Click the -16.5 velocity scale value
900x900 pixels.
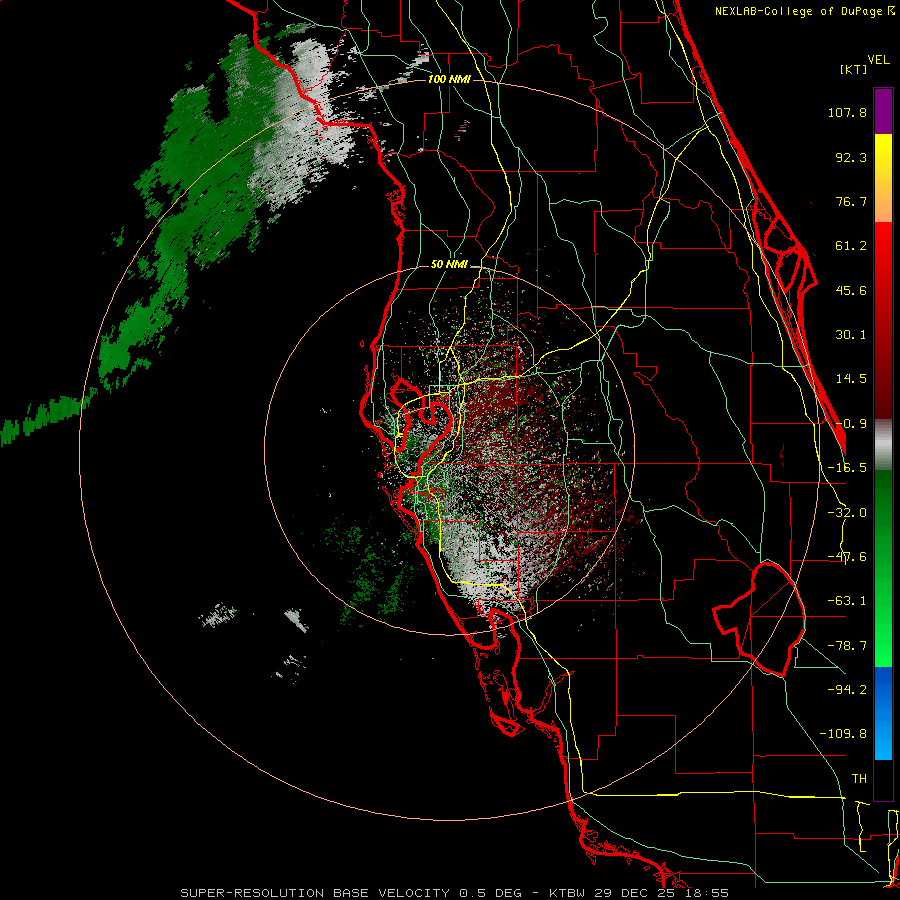click(x=847, y=468)
